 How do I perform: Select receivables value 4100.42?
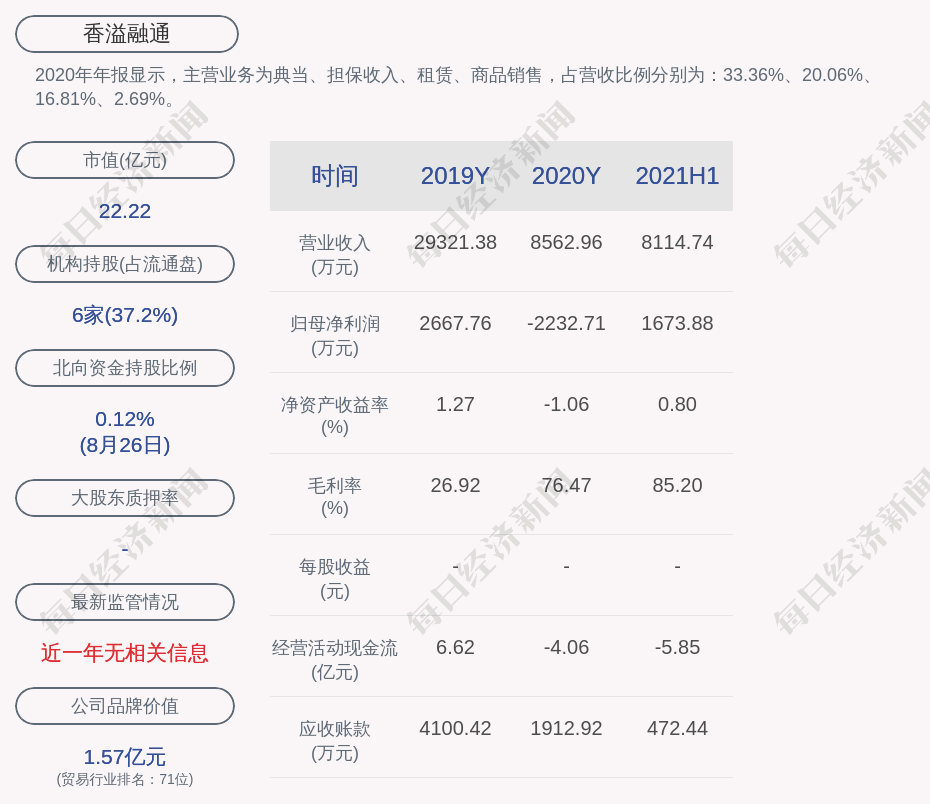pos(455,728)
